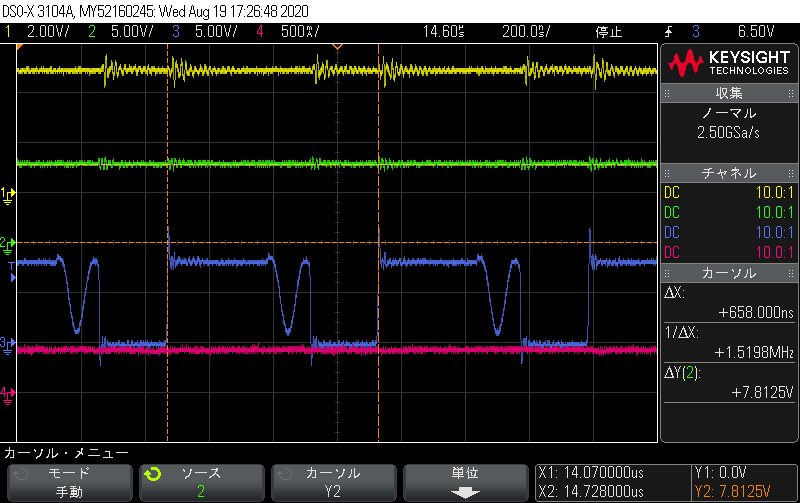Open the Channel (チャネル) panel header
The image size is (800, 503).
[x=729, y=173]
